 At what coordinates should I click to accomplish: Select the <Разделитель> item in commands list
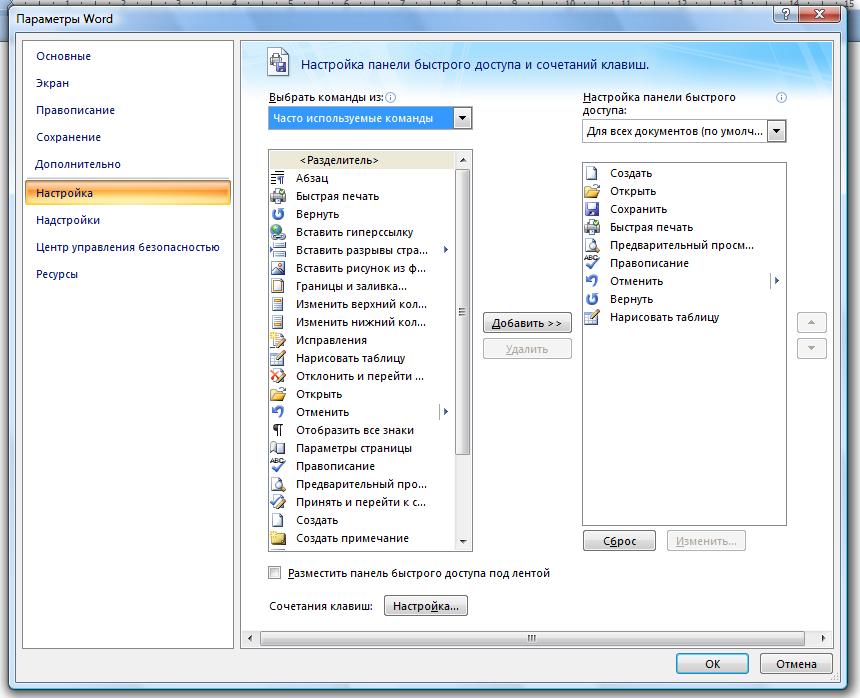point(362,160)
